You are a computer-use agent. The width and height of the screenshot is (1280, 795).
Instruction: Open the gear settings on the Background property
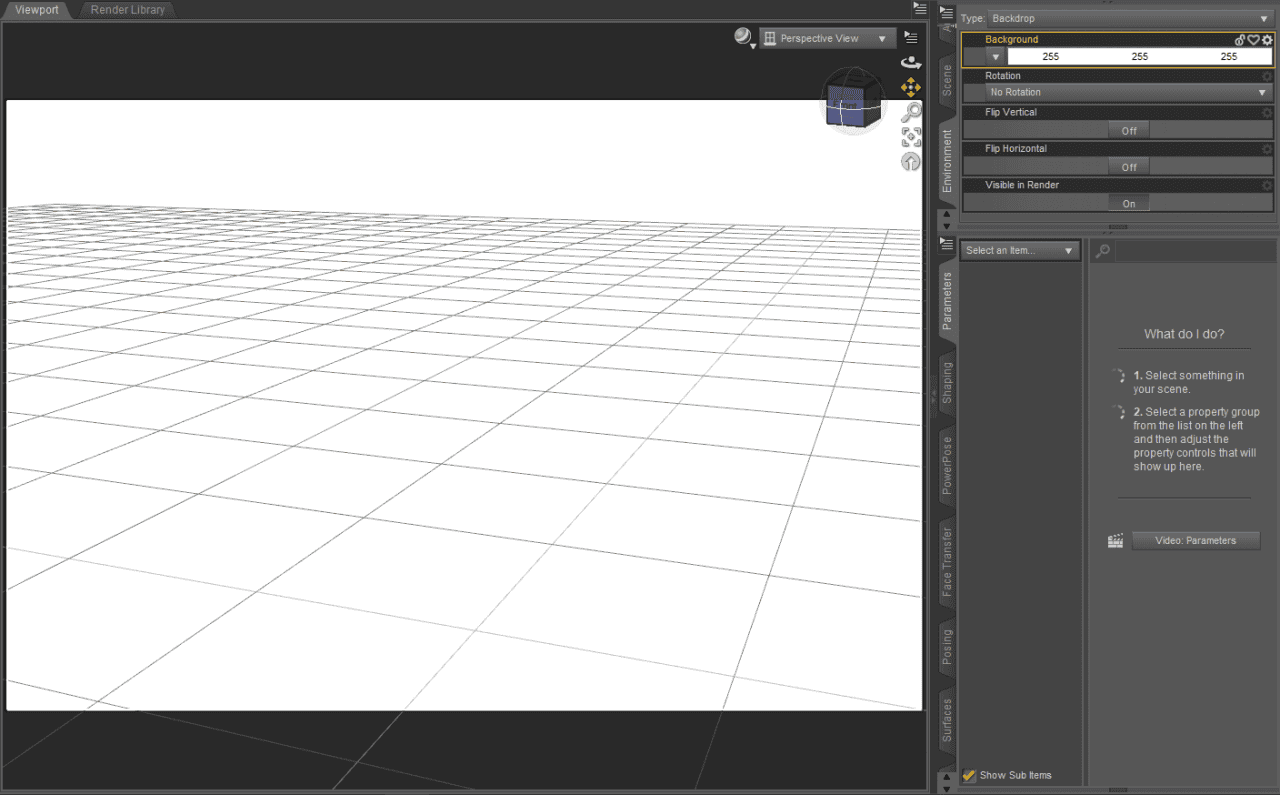click(x=1267, y=40)
